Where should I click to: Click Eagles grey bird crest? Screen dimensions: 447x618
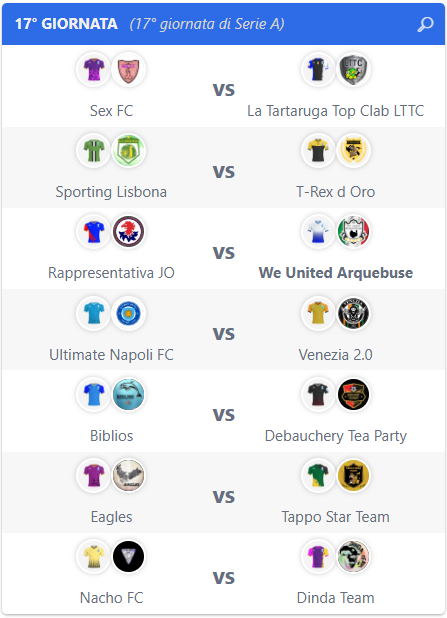[129, 476]
